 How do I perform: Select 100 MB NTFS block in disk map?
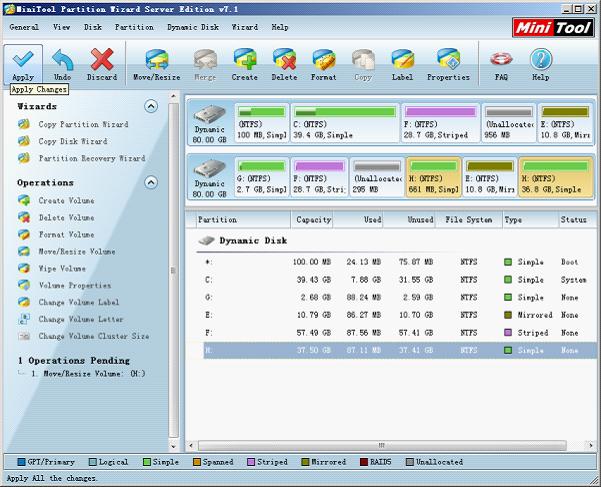click(261, 123)
